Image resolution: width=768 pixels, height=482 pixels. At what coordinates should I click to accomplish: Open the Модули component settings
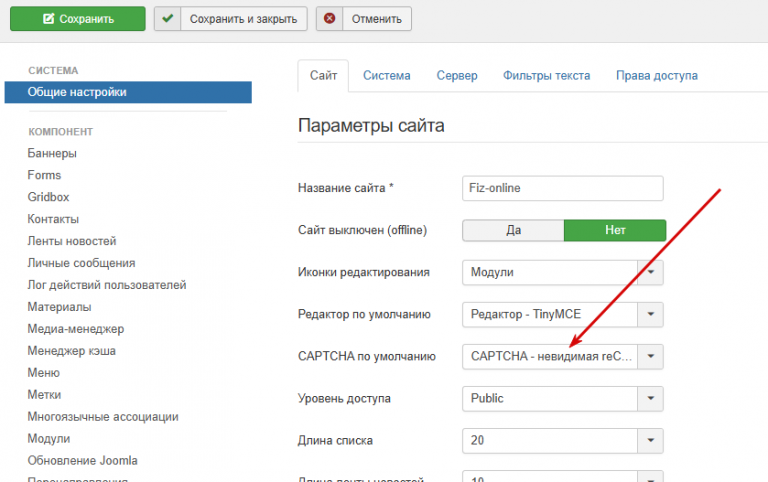[x=48, y=438]
